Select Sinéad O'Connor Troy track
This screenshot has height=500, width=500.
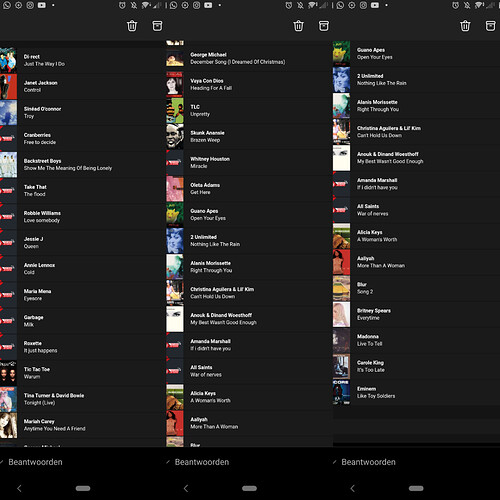[x=83, y=113]
